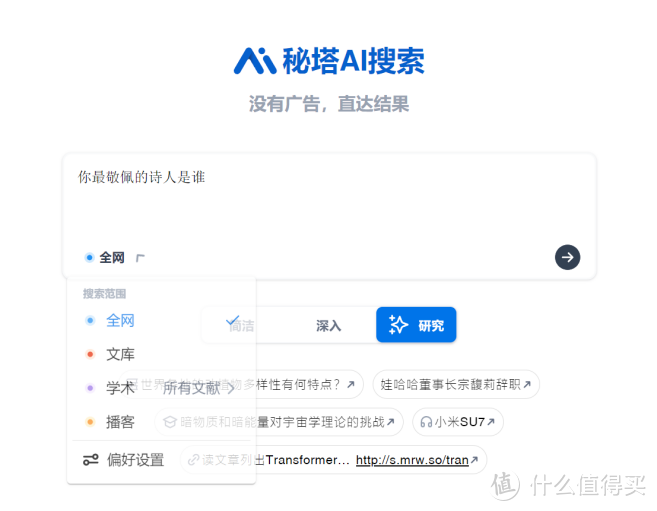The width and height of the screenshot is (657, 511).
Task: Click the purple dot next to 学术
Action: pos(90,388)
